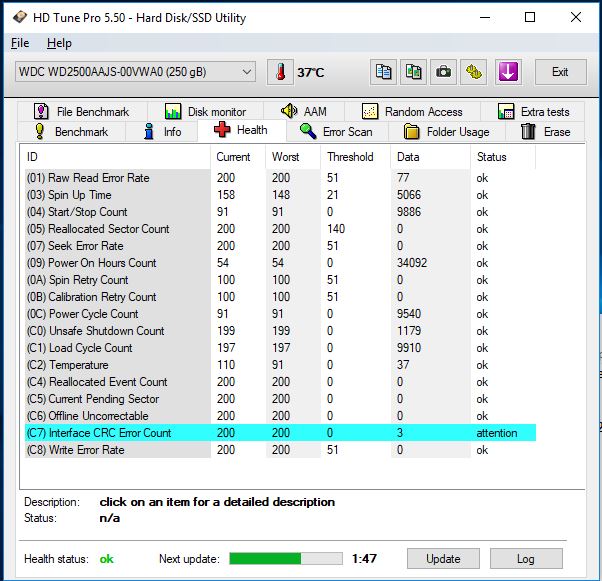
Task: Switch to the Folder Usage tab
Action: [x=447, y=132]
